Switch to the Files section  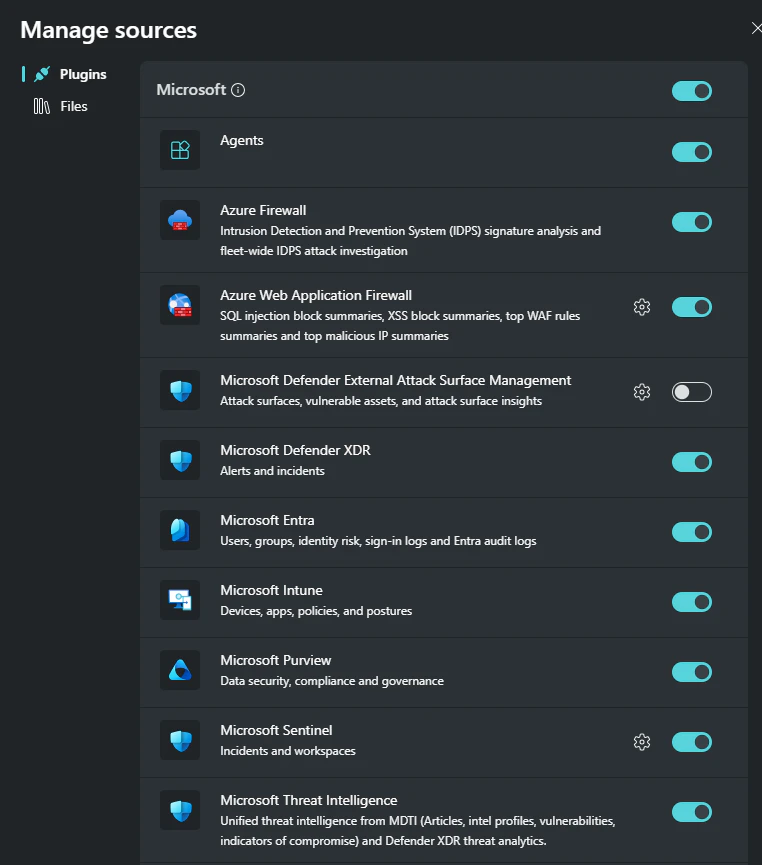click(x=61, y=106)
